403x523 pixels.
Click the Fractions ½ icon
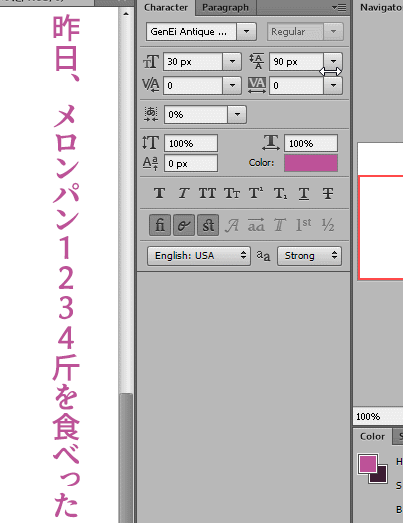328,225
